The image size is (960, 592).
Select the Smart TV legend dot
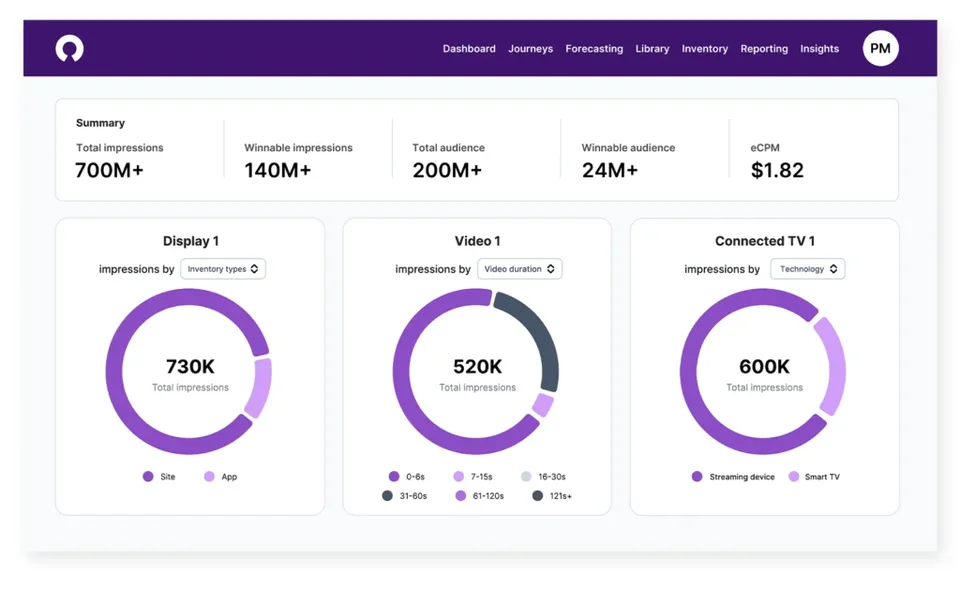click(794, 476)
